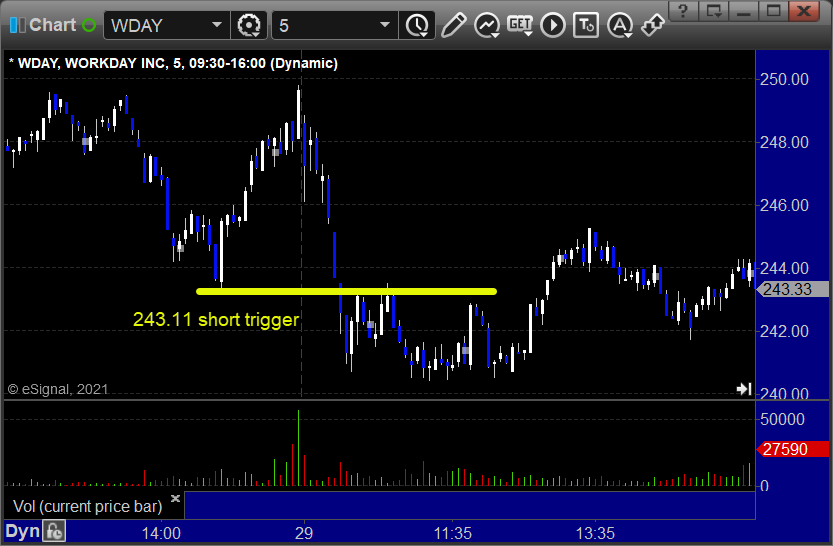Open the time template clock menu
The height and width of the screenshot is (546, 833).
click(417, 25)
